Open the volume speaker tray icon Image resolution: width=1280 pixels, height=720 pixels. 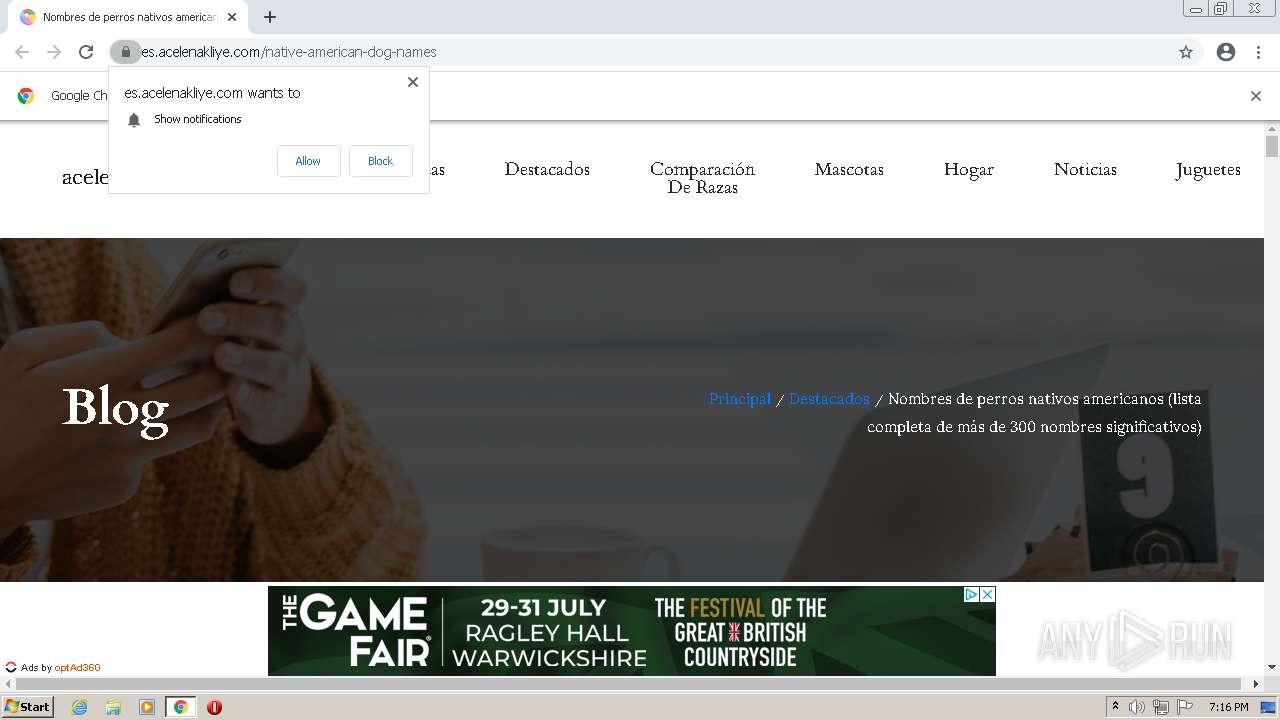coord(1137,707)
